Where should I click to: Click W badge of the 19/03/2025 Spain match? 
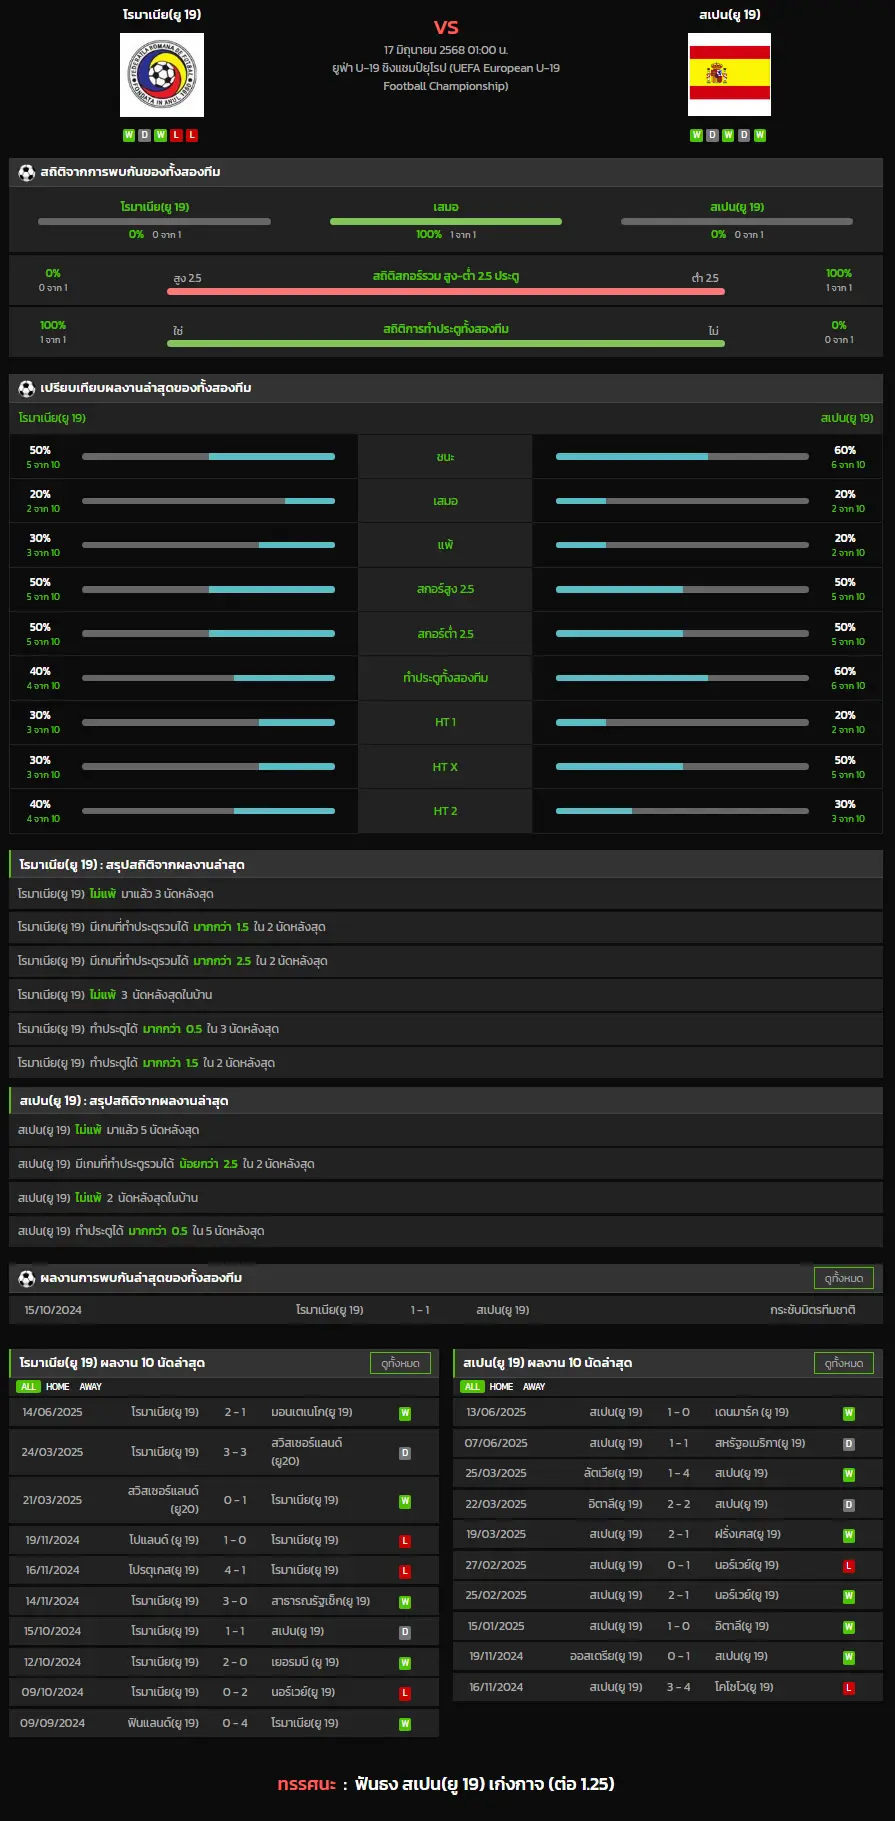[849, 1535]
